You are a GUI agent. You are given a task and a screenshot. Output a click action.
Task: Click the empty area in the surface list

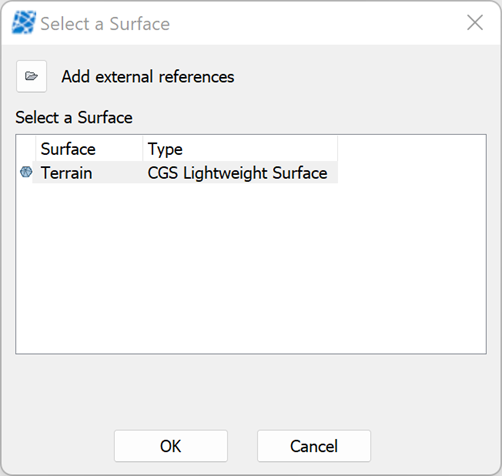[251, 268]
